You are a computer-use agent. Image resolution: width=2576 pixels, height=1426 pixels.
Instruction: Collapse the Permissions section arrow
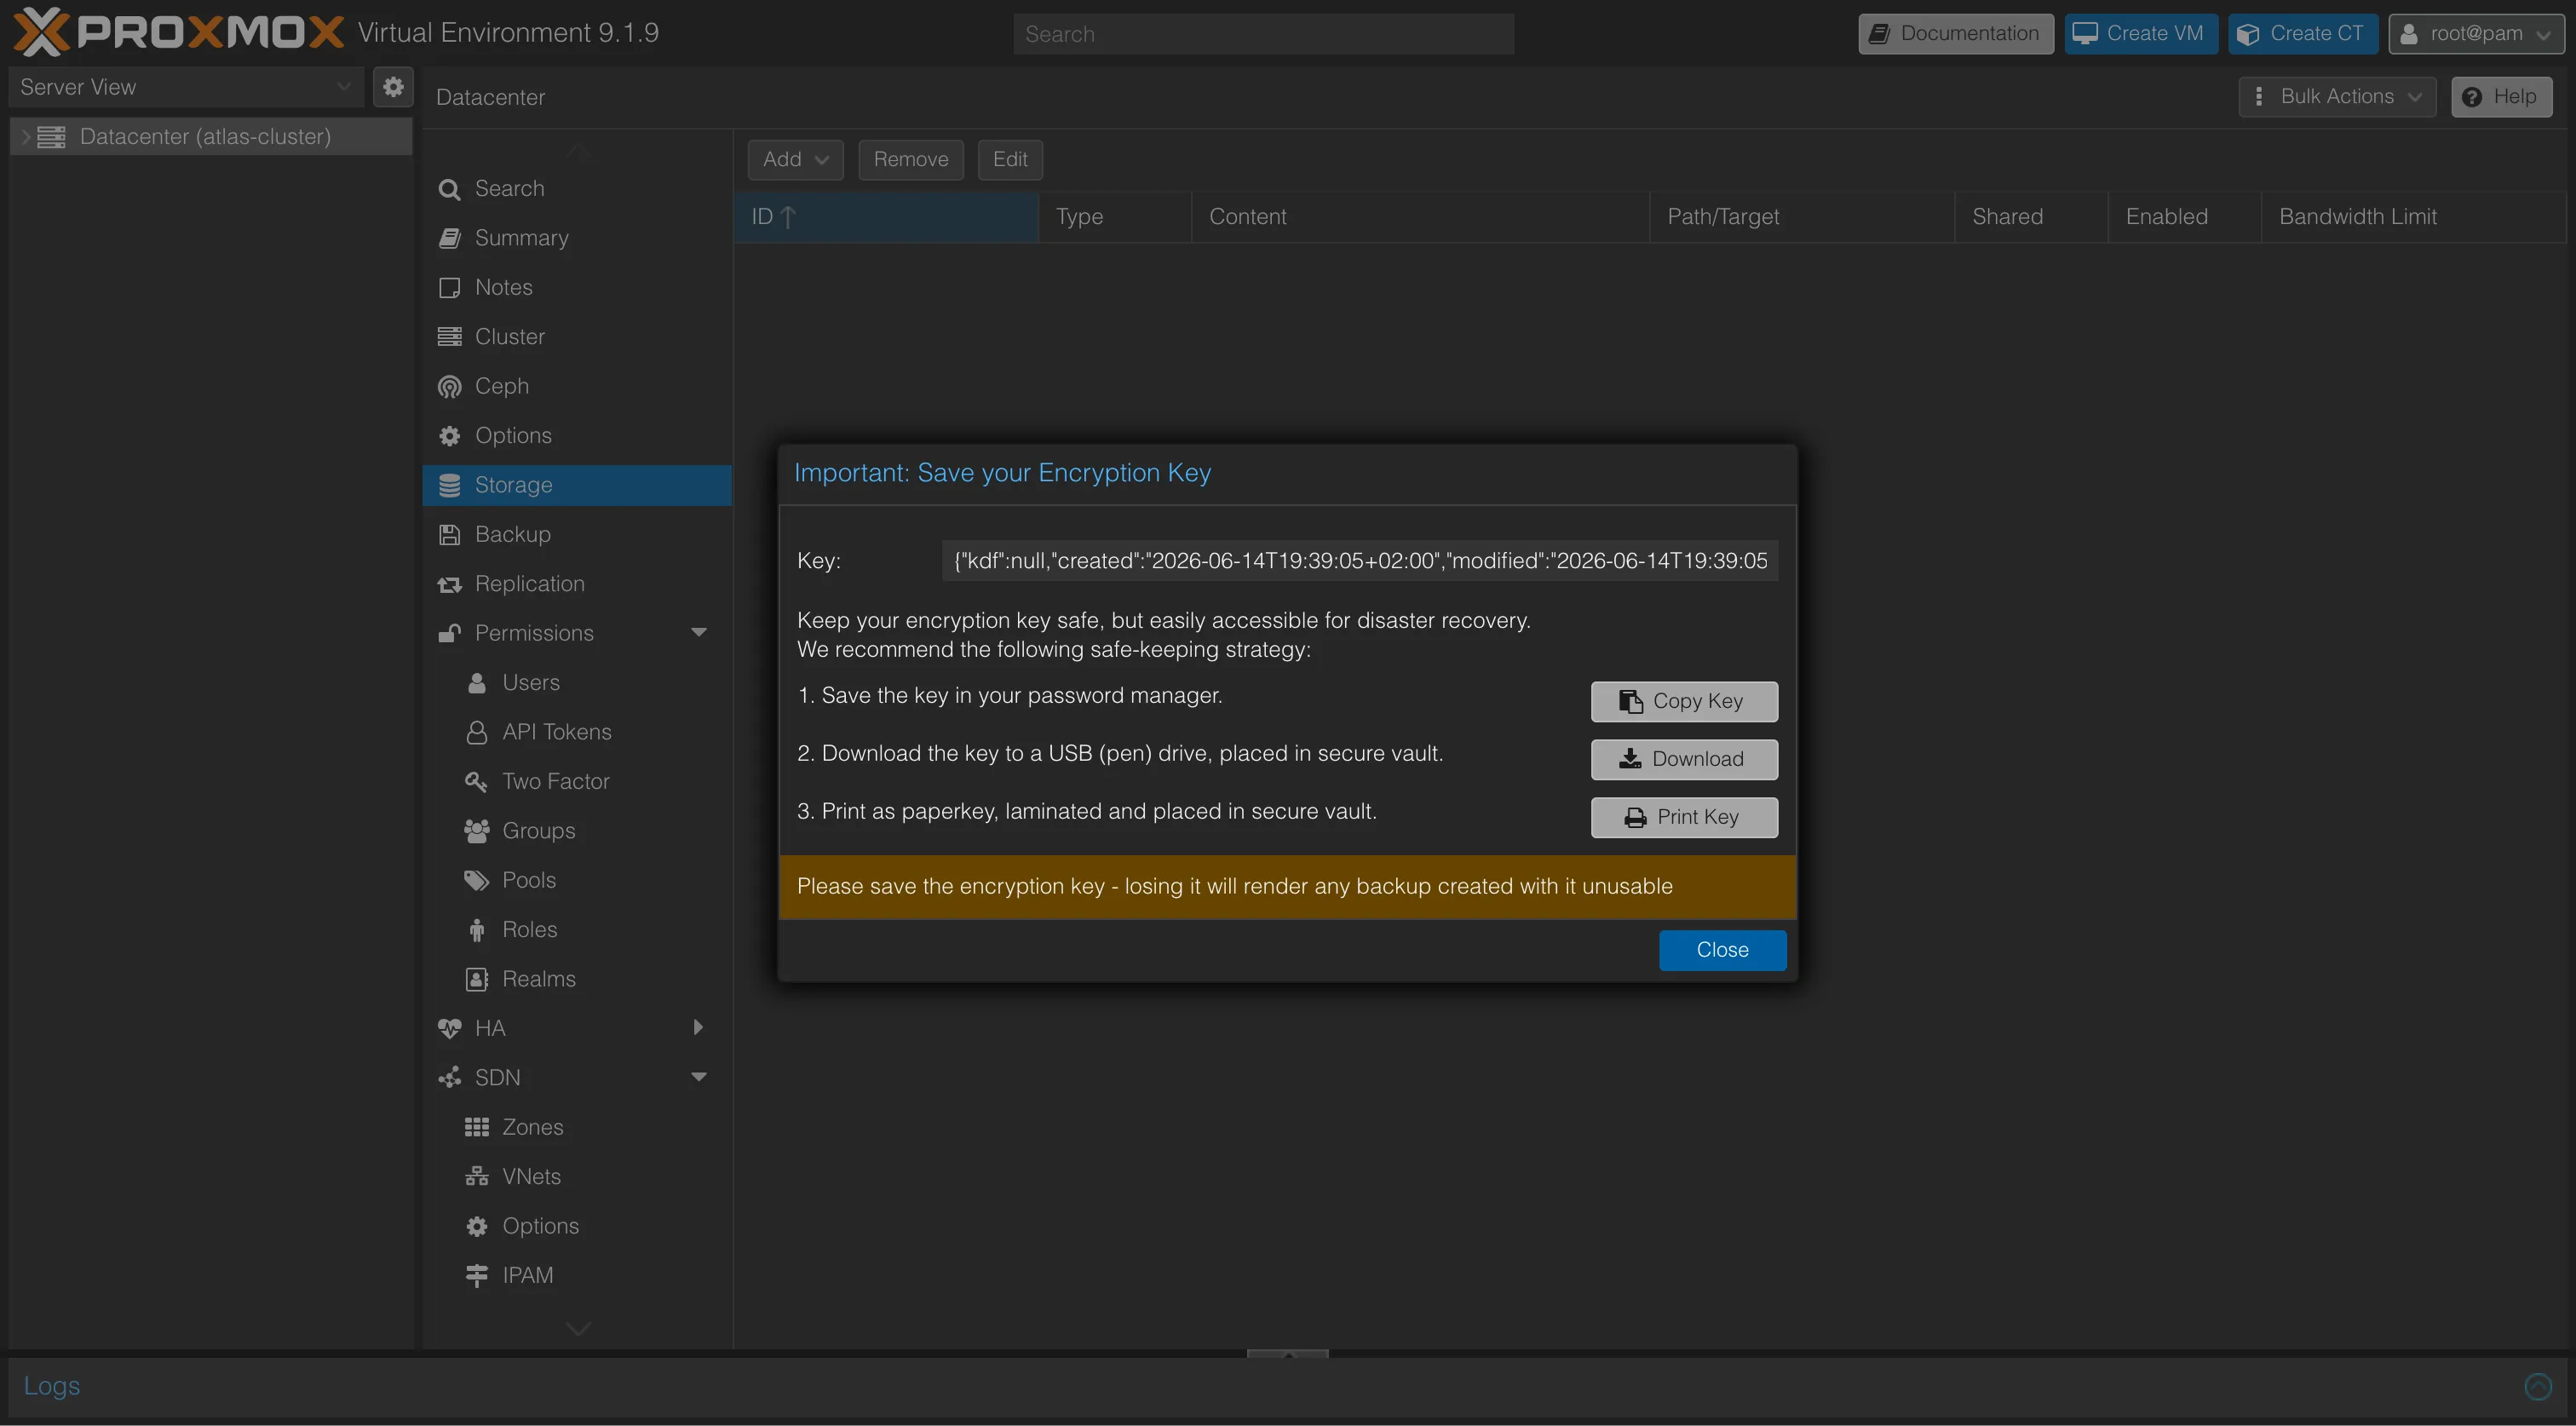(x=699, y=633)
